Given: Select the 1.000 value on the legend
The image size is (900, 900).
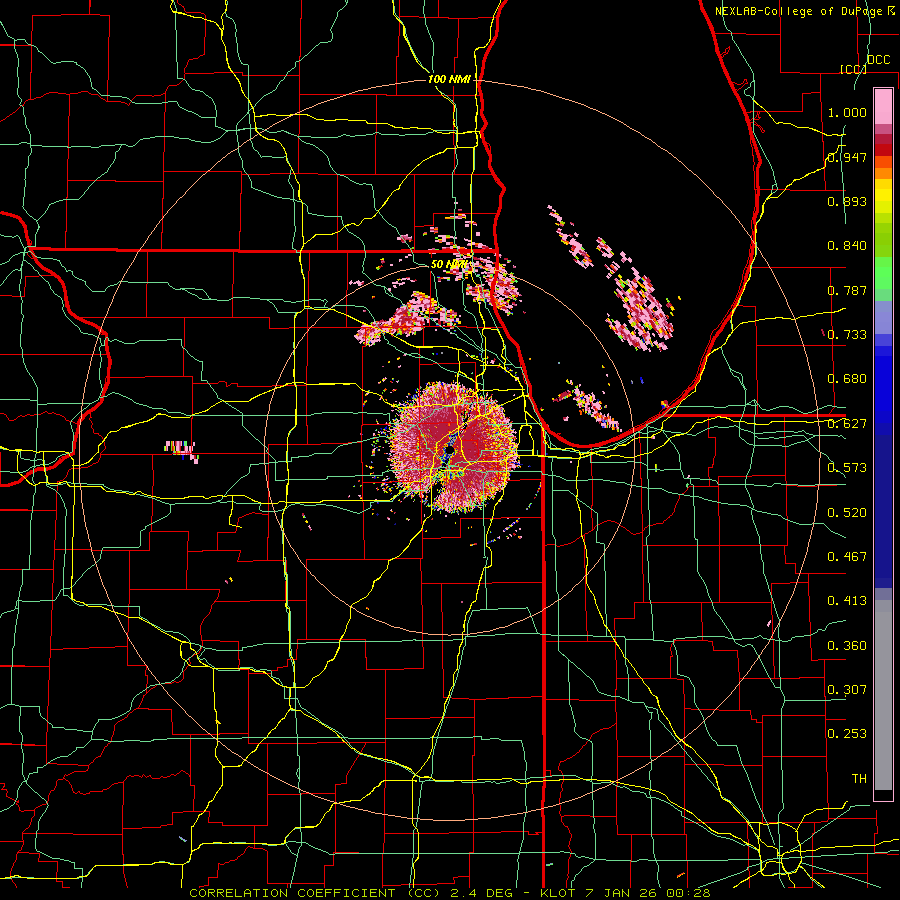Looking at the screenshot, I should pos(847,112).
